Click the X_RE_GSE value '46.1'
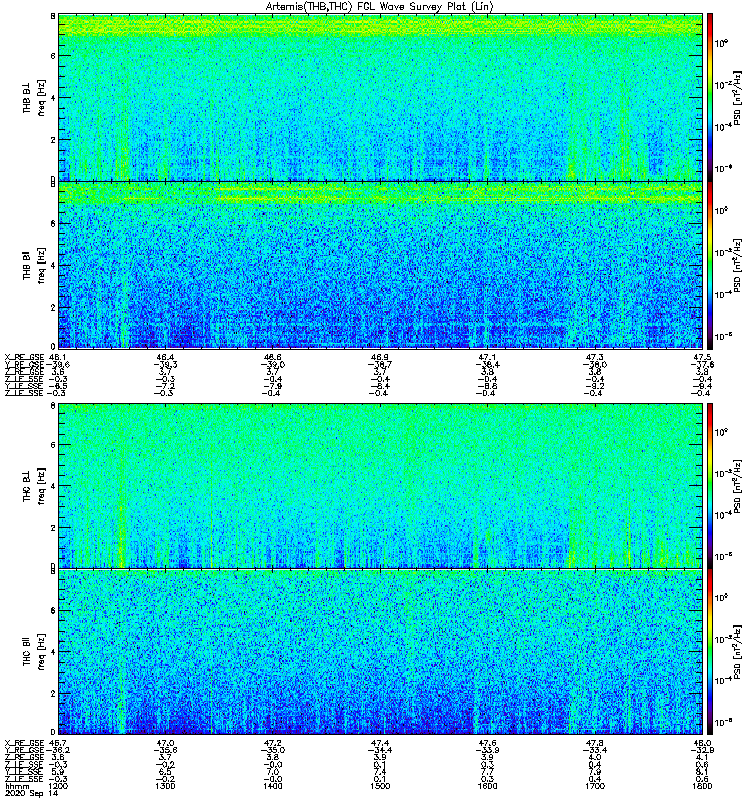The height and width of the screenshot is (800, 750). (58, 357)
